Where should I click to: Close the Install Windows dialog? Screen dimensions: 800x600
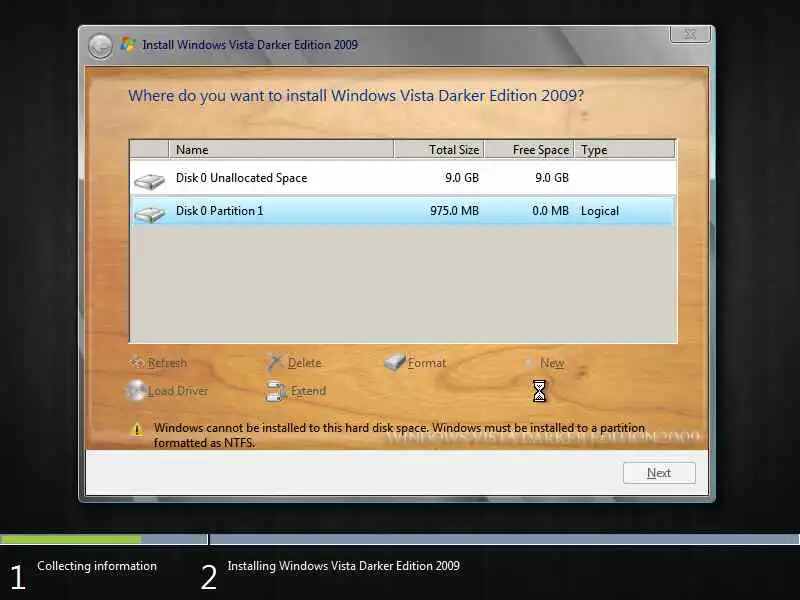(690, 34)
